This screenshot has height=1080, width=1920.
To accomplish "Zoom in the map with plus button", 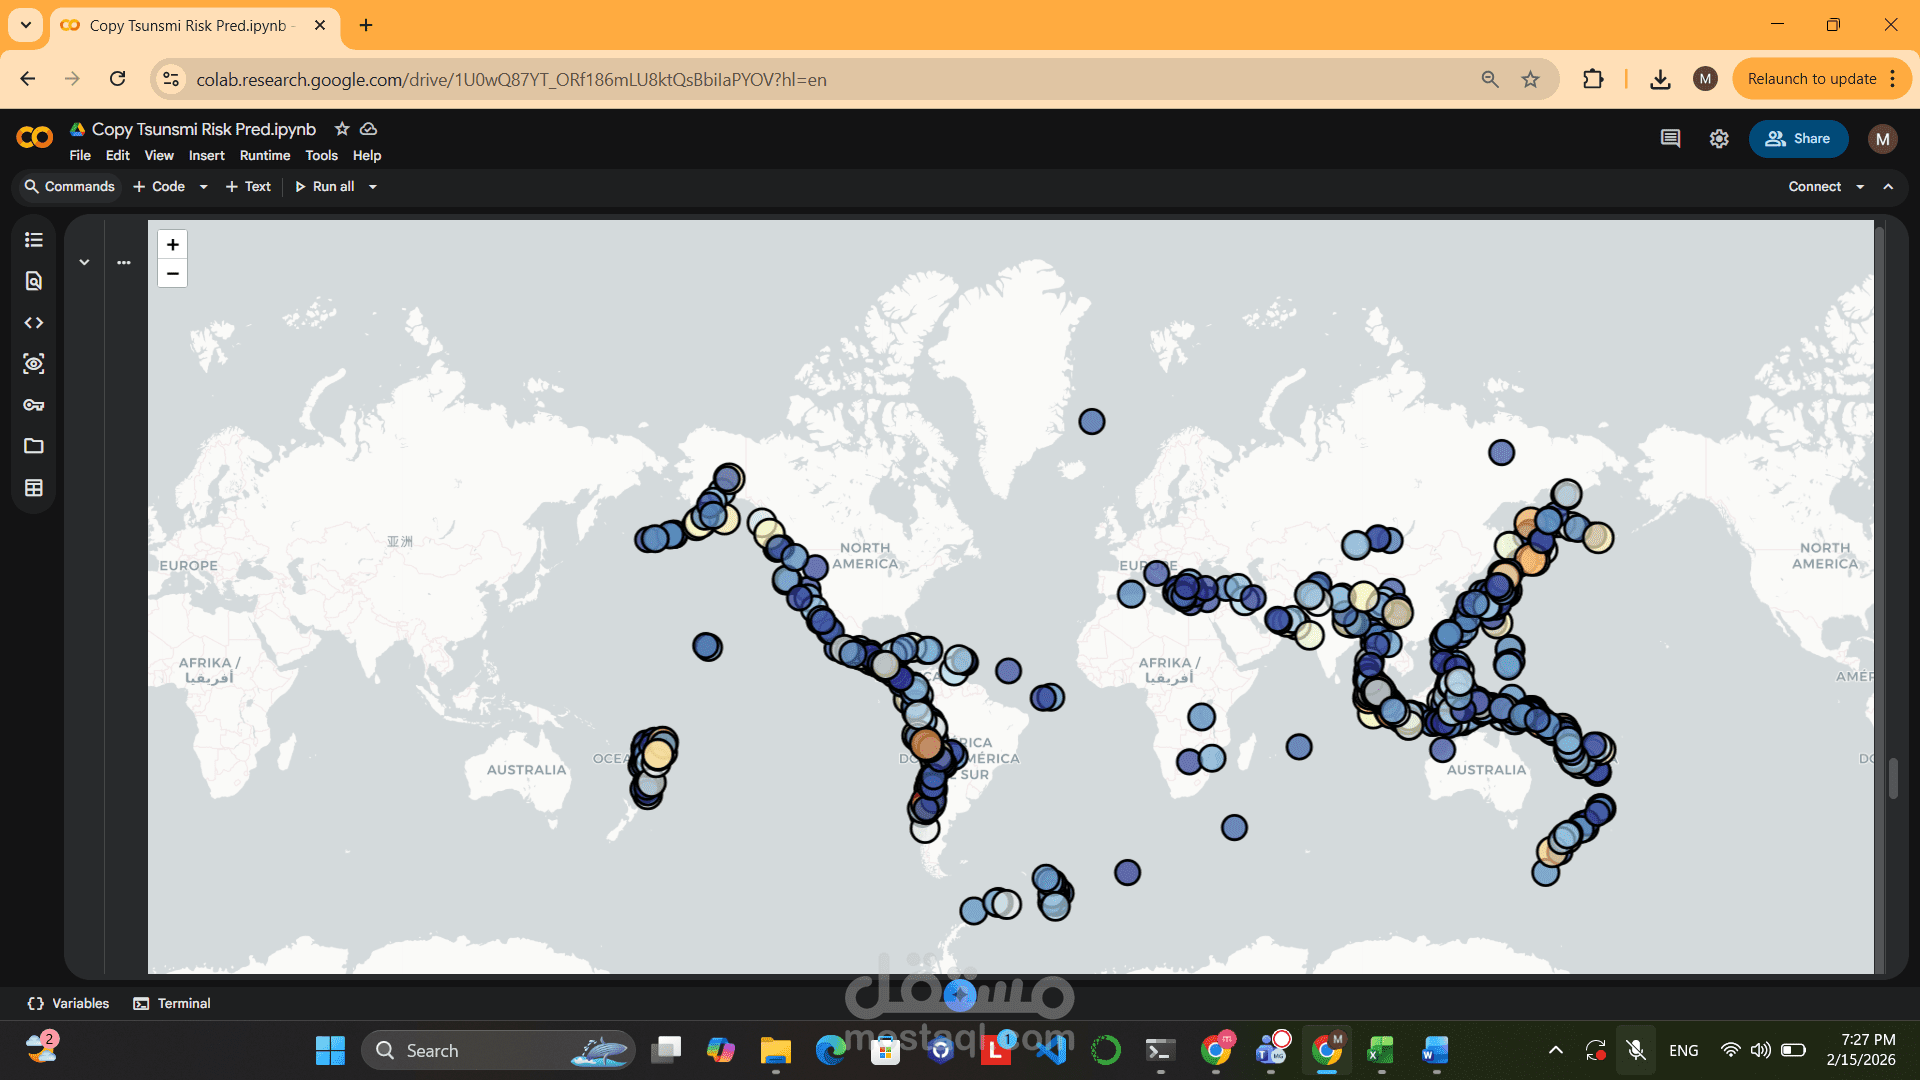I will pos(173,245).
